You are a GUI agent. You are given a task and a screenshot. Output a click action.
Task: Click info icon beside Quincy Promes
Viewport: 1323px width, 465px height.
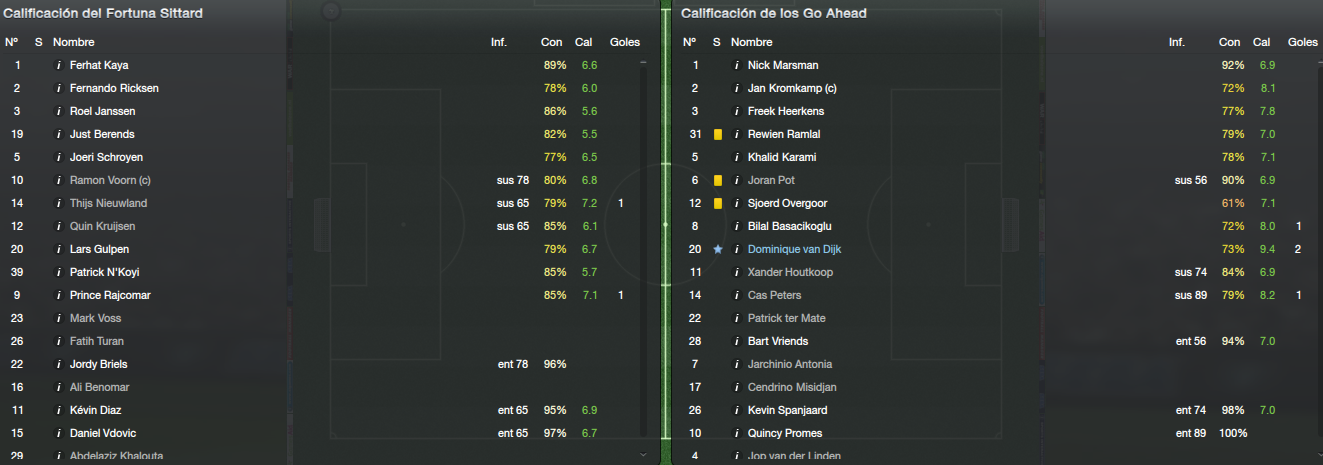[737, 433]
